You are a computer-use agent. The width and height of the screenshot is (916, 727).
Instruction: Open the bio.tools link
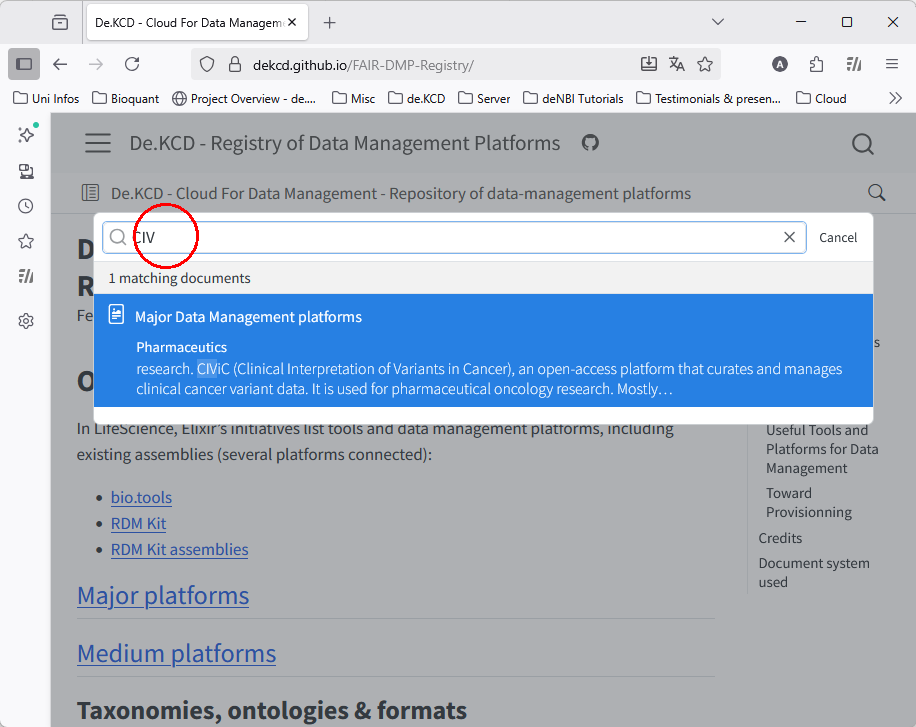141,497
